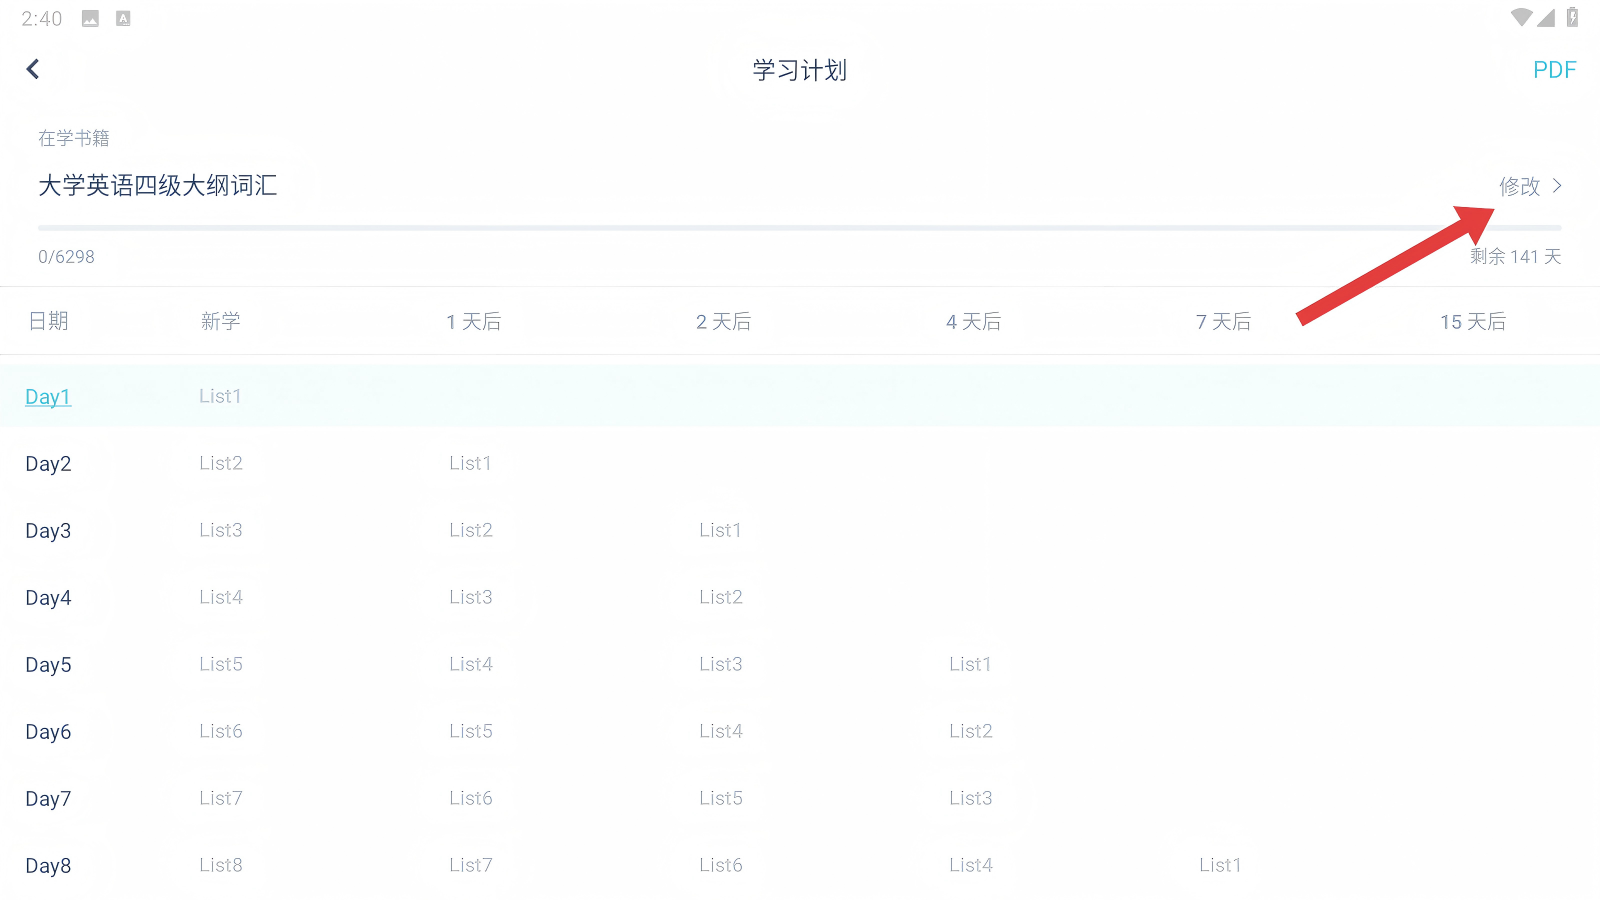
Task: Tap the back arrow icon
Action: tap(33, 69)
